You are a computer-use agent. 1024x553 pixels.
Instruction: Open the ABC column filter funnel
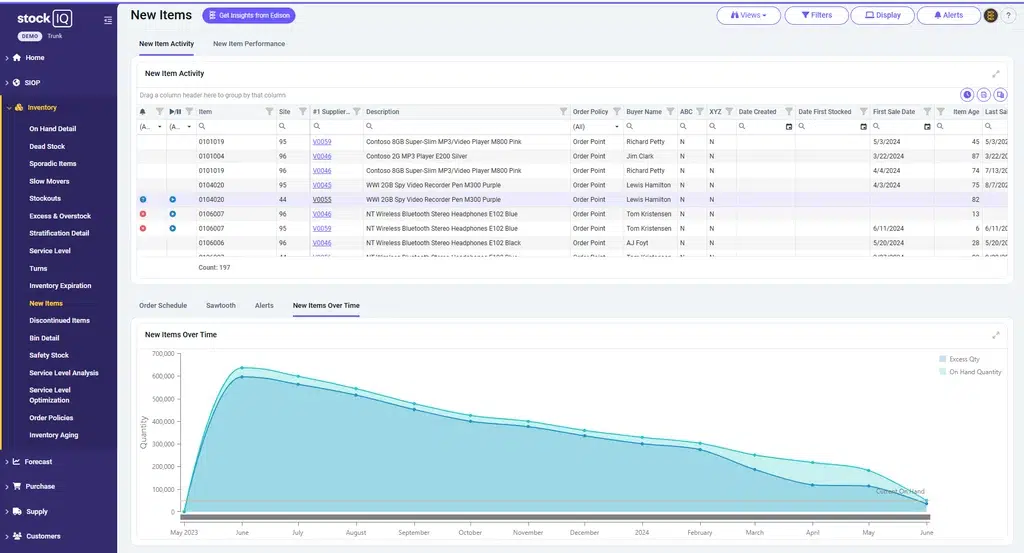click(x=699, y=112)
